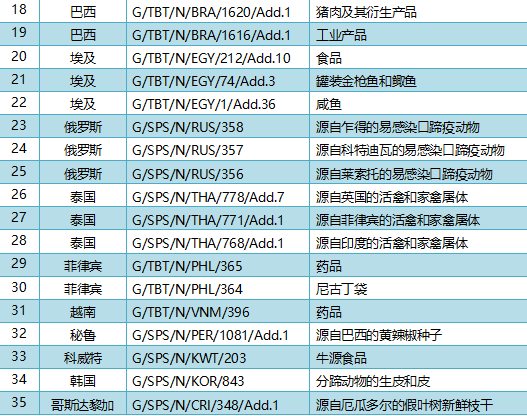
Task: Click the country cell 越南
Action: (83, 313)
